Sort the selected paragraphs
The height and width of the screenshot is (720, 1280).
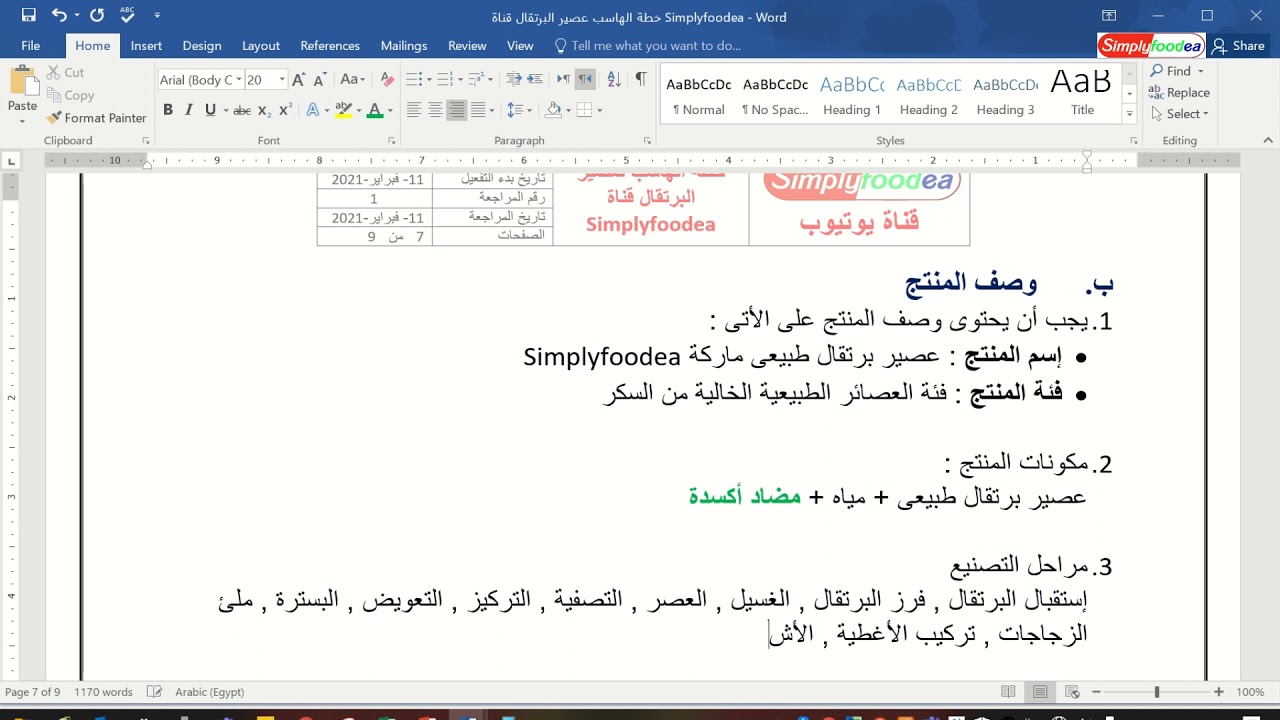[614, 80]
